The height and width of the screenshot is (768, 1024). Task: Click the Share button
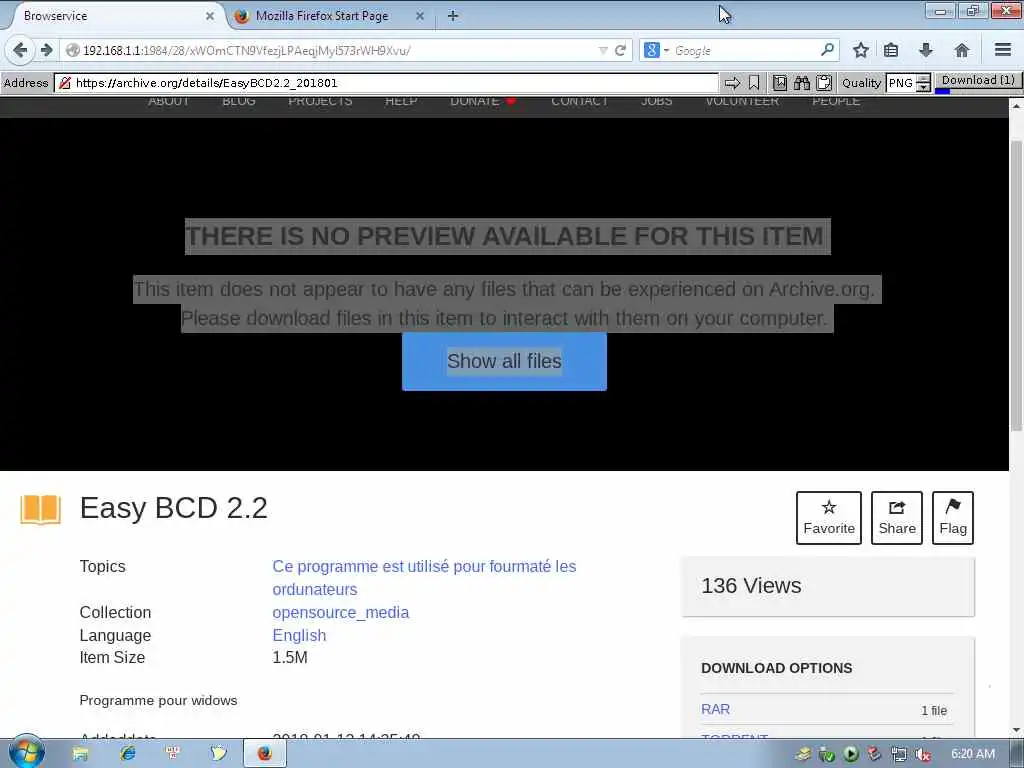897,518
